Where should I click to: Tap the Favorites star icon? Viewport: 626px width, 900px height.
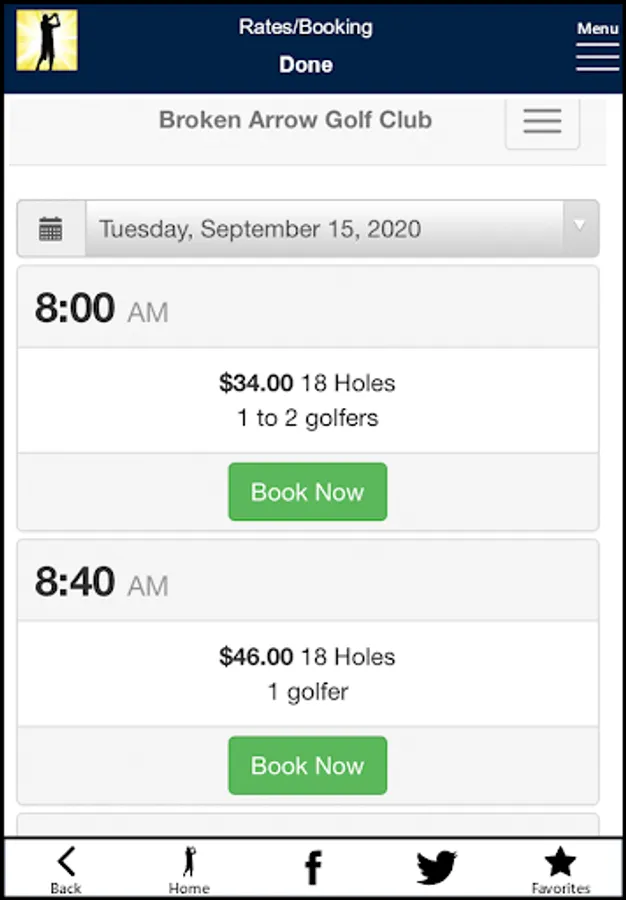560,868
